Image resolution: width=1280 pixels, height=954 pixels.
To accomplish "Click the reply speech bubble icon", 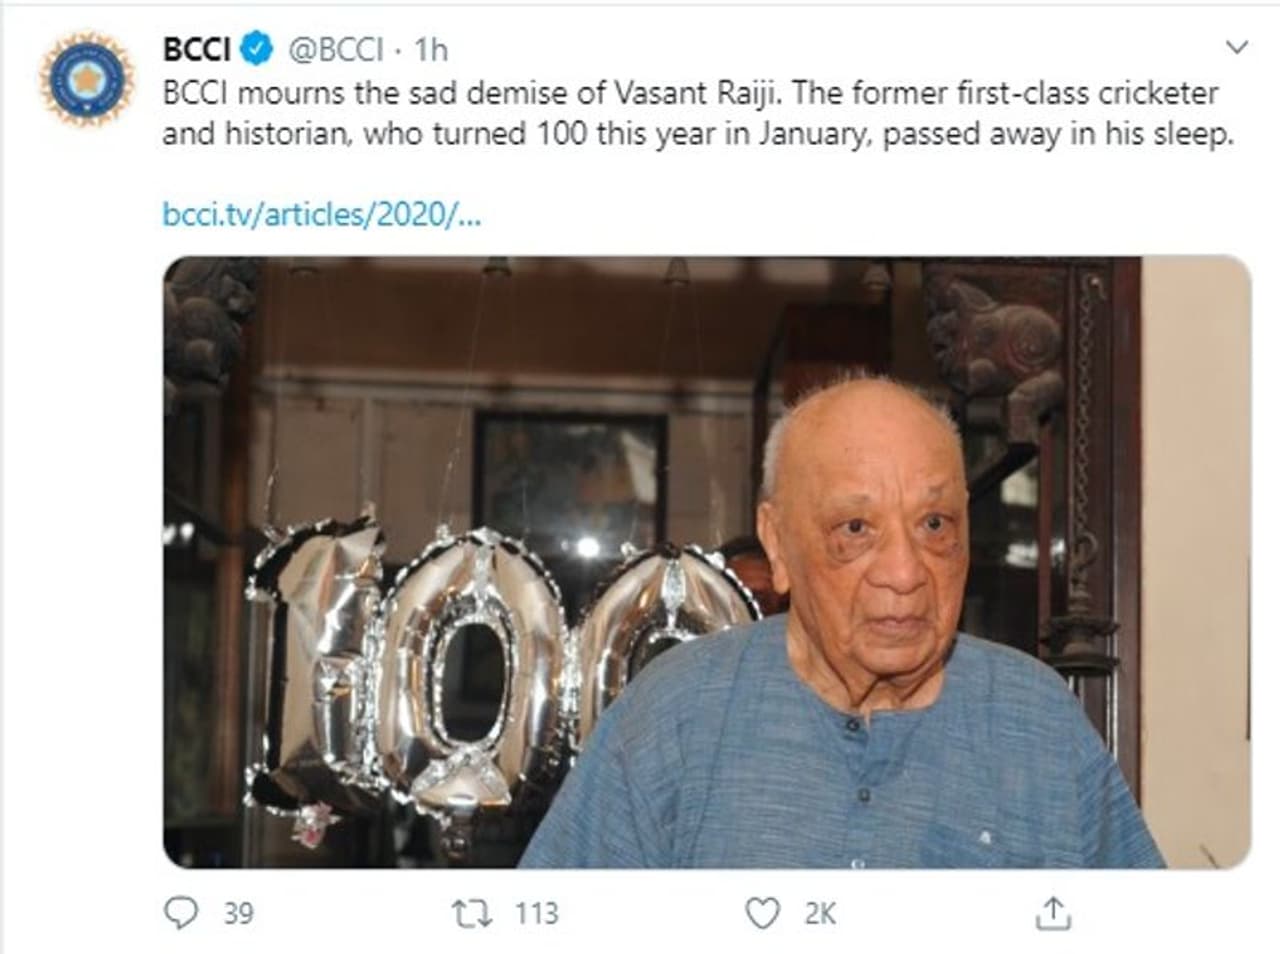I will (180, 912).
